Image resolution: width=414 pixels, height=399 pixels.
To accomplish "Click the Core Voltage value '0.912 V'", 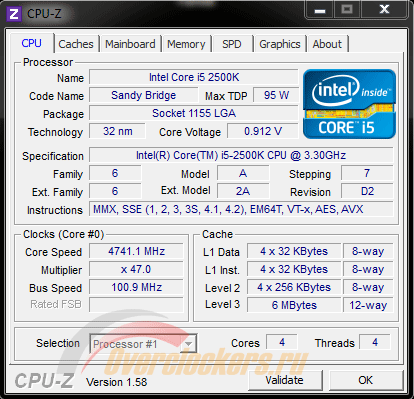I will (263, 131).
